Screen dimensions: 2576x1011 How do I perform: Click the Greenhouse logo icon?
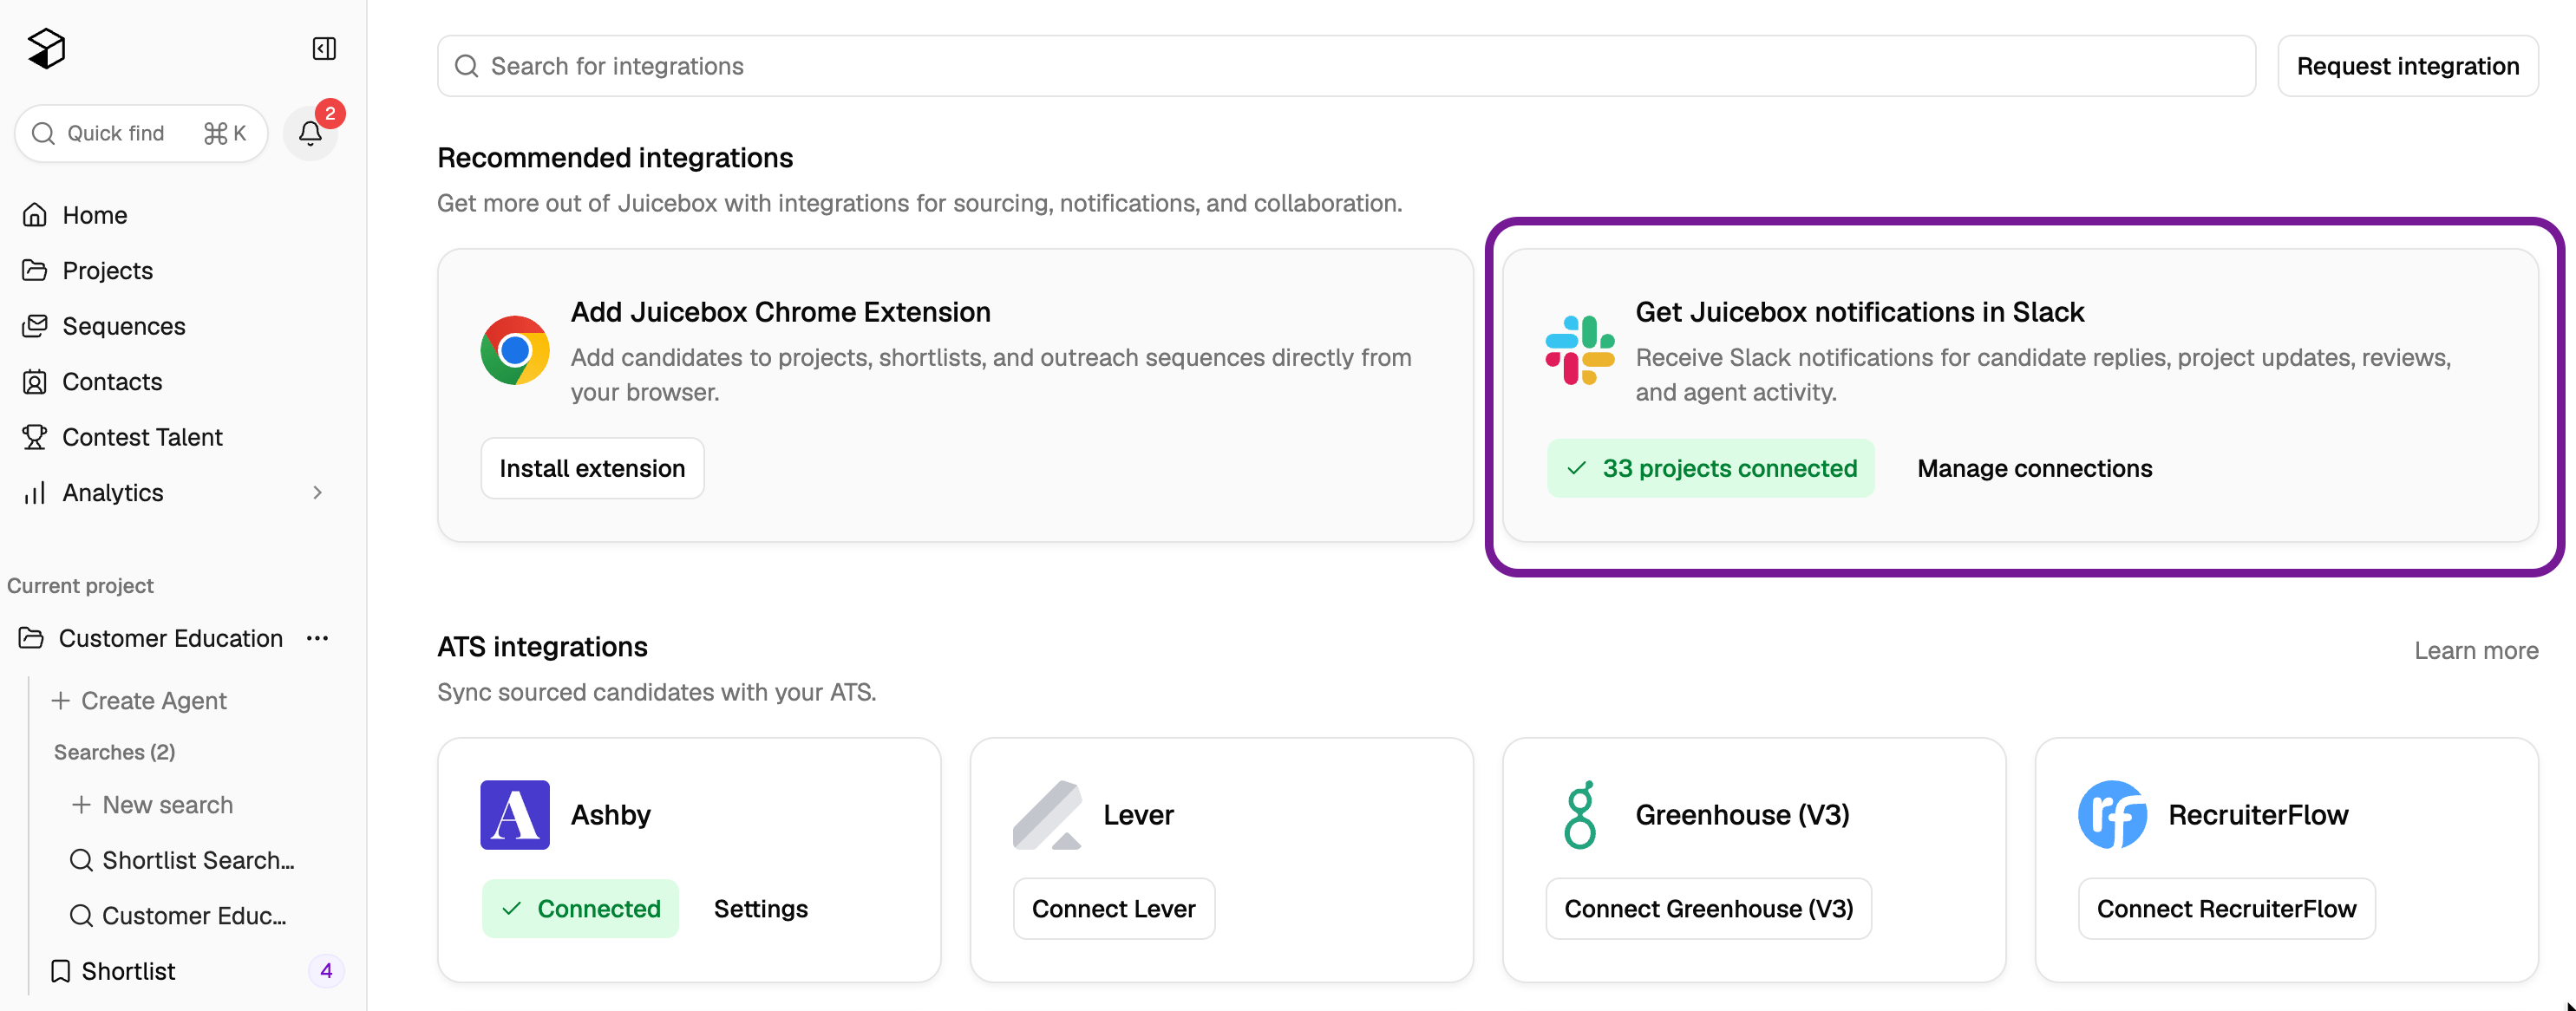1579,814
